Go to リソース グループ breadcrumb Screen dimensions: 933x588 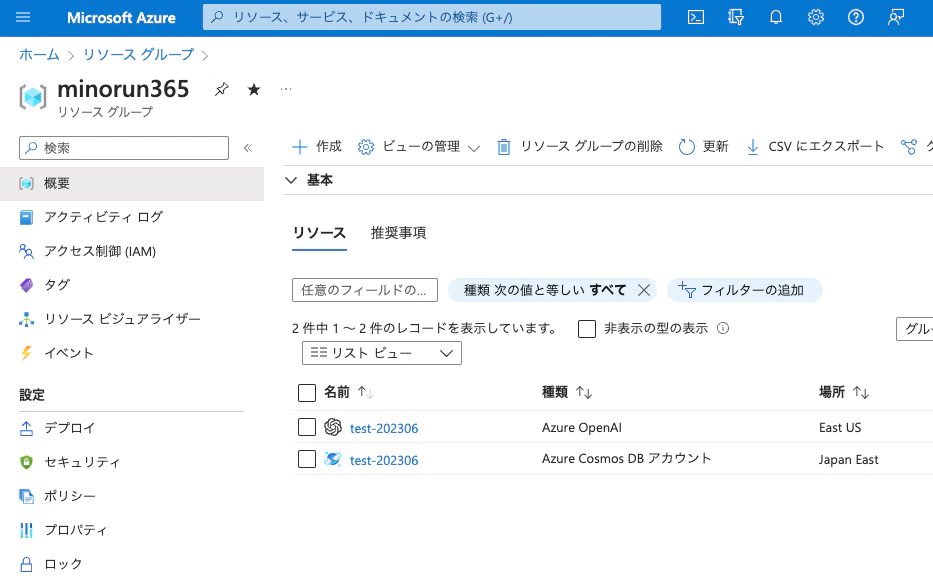click(x=139, y=55)
